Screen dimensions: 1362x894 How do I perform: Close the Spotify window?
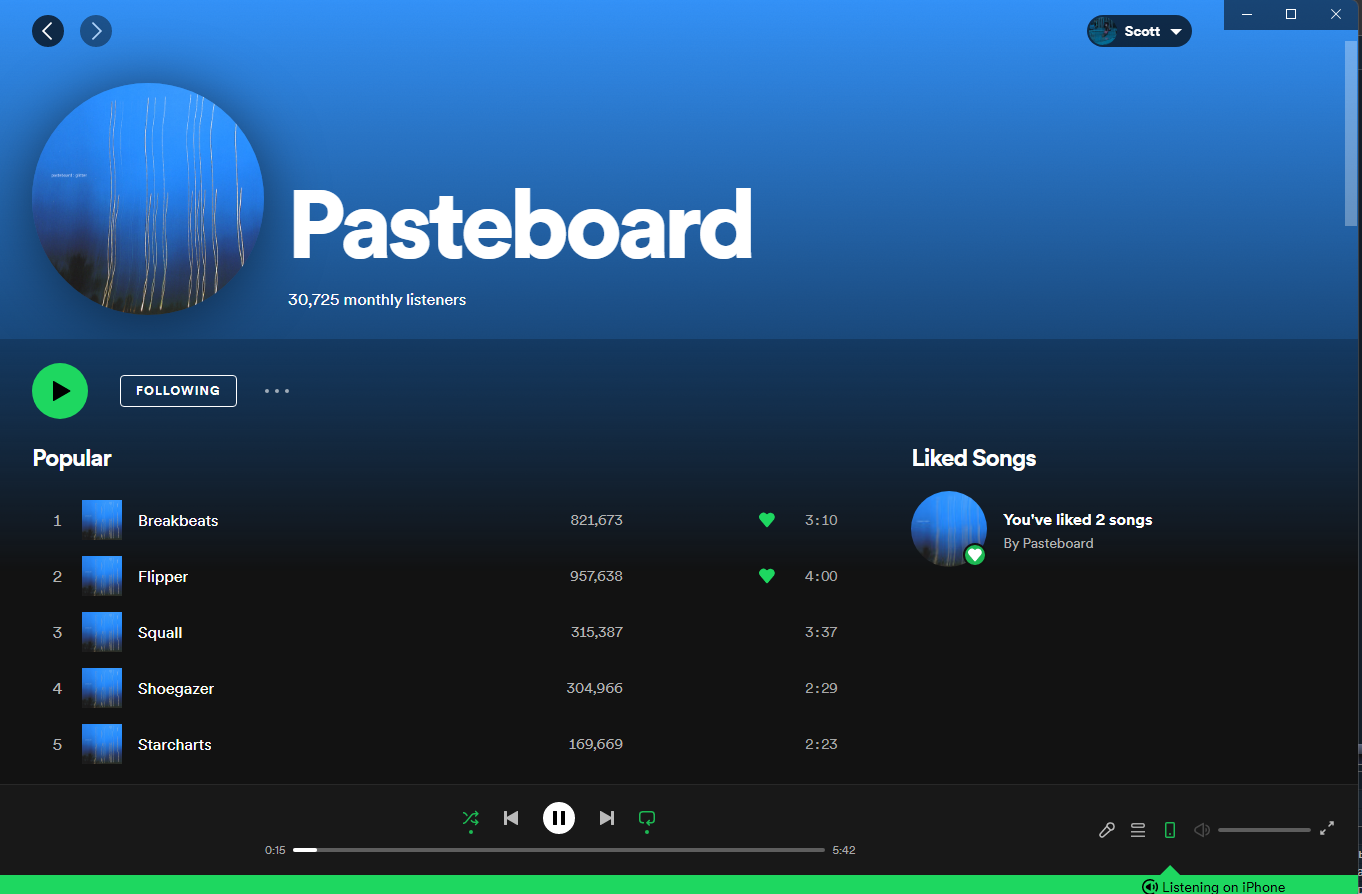pyautogui.click(x=1337, y=14)
